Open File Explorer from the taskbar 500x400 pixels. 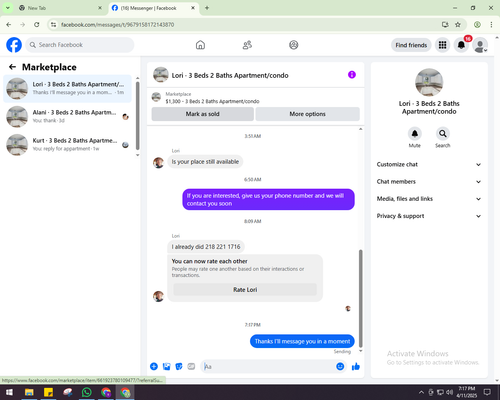[29, 392]
